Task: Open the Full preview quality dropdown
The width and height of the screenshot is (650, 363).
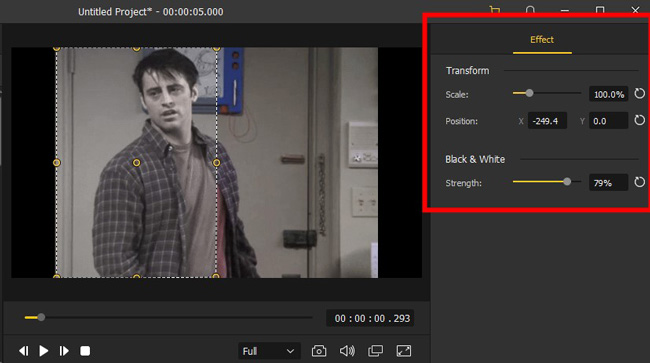Action: coord(269,351)
